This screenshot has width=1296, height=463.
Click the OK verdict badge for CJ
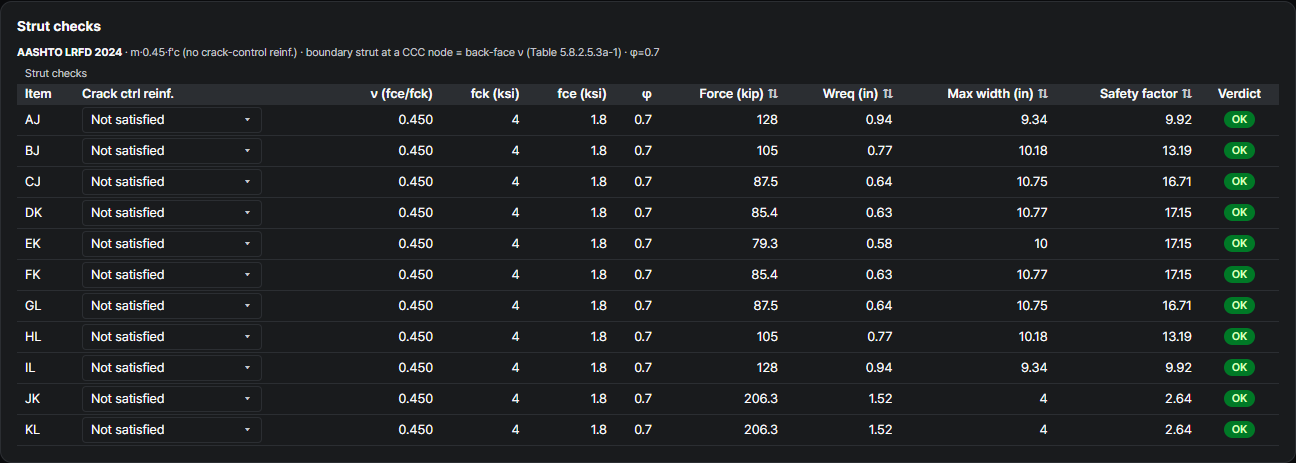(1239, 182)
